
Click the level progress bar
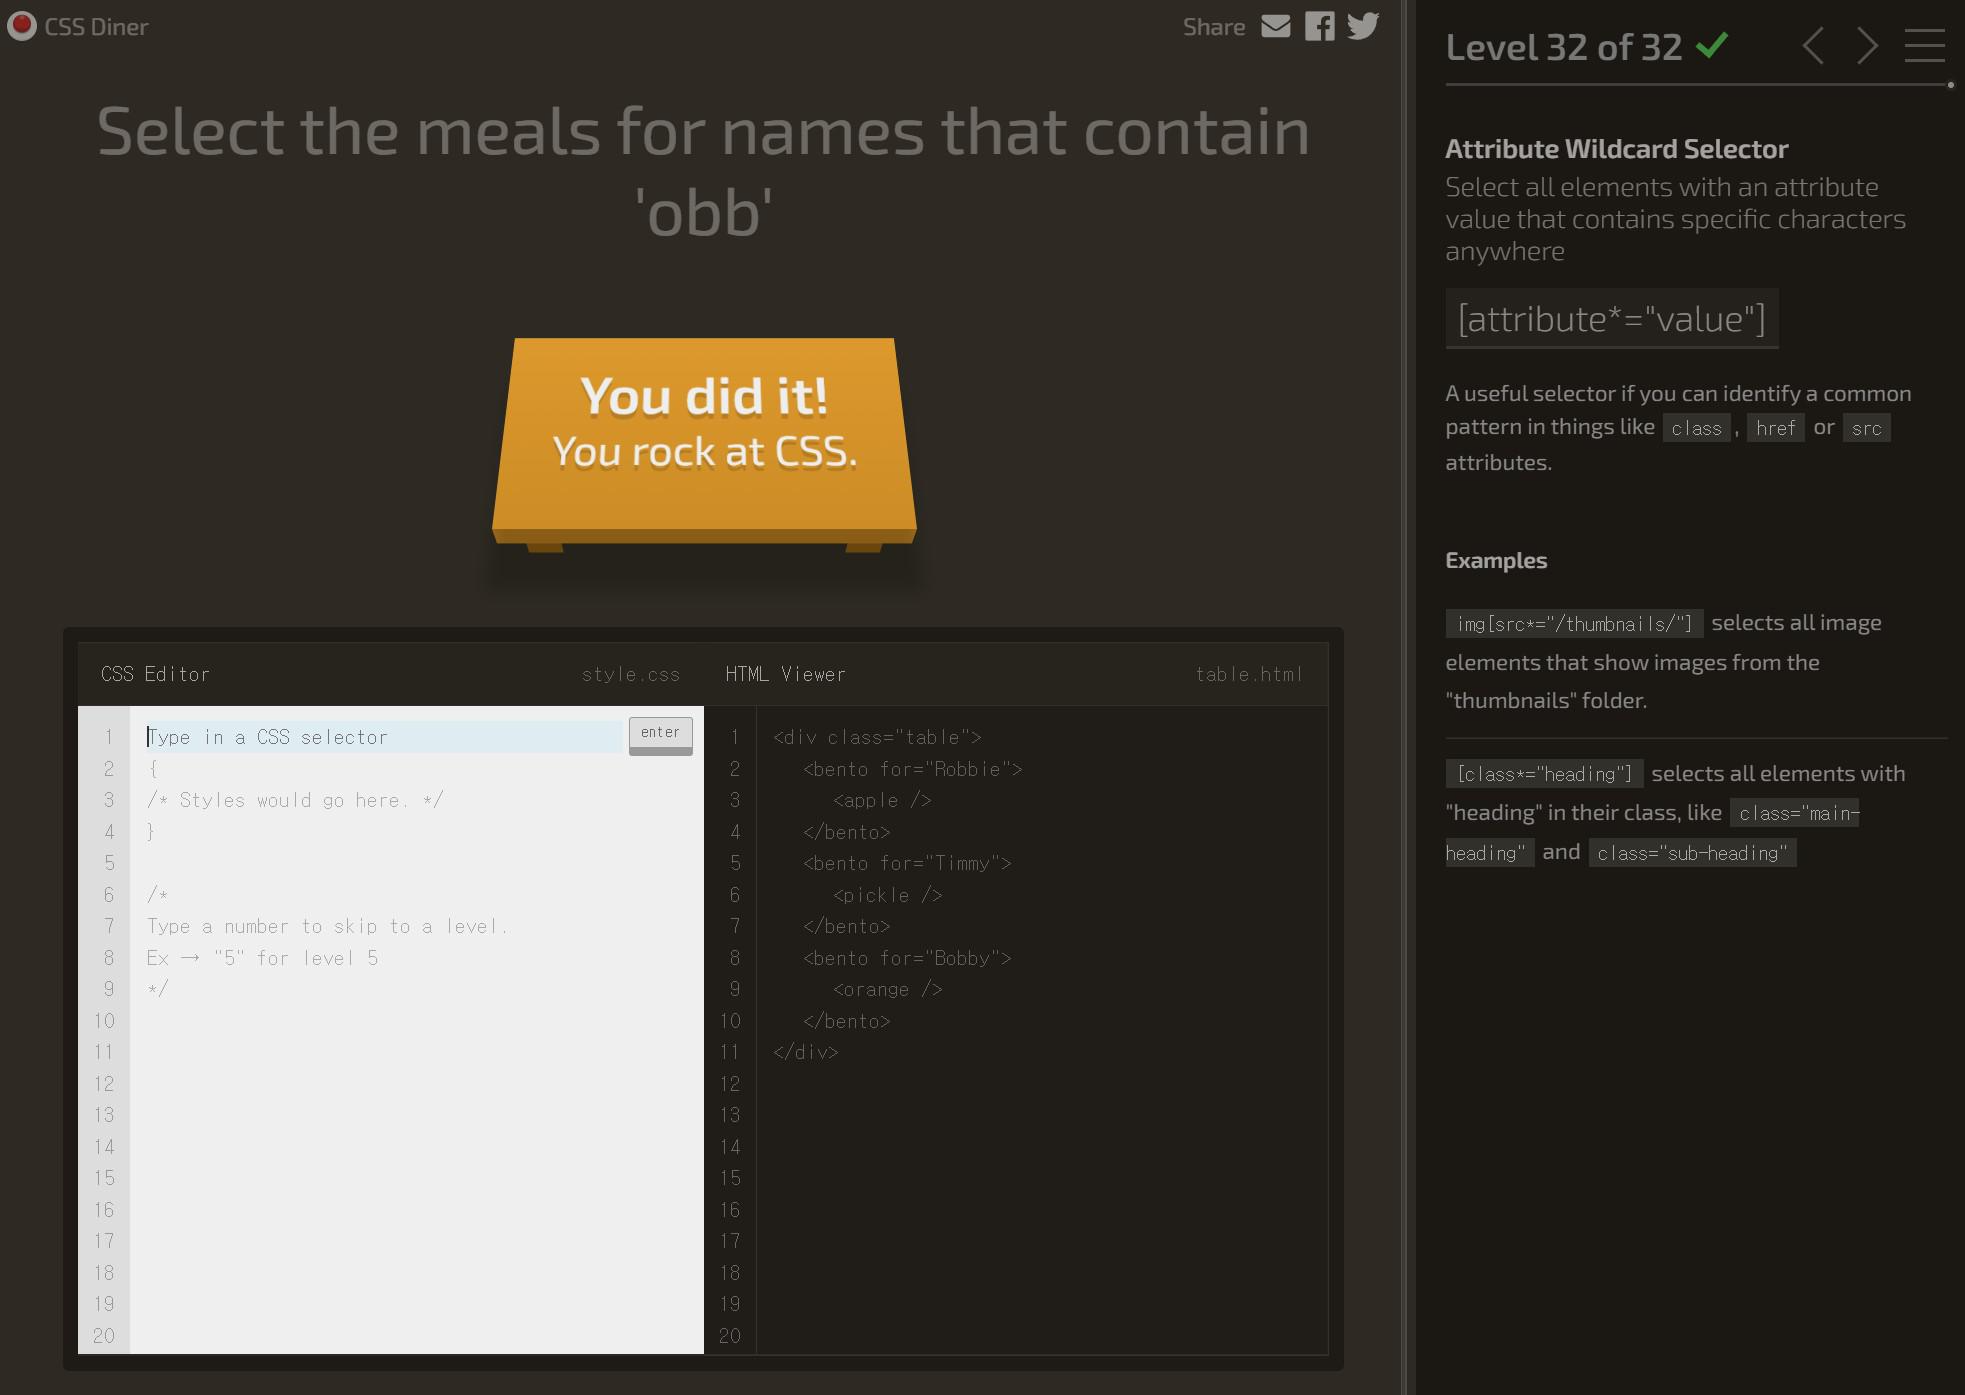(x=1697, y=85)
